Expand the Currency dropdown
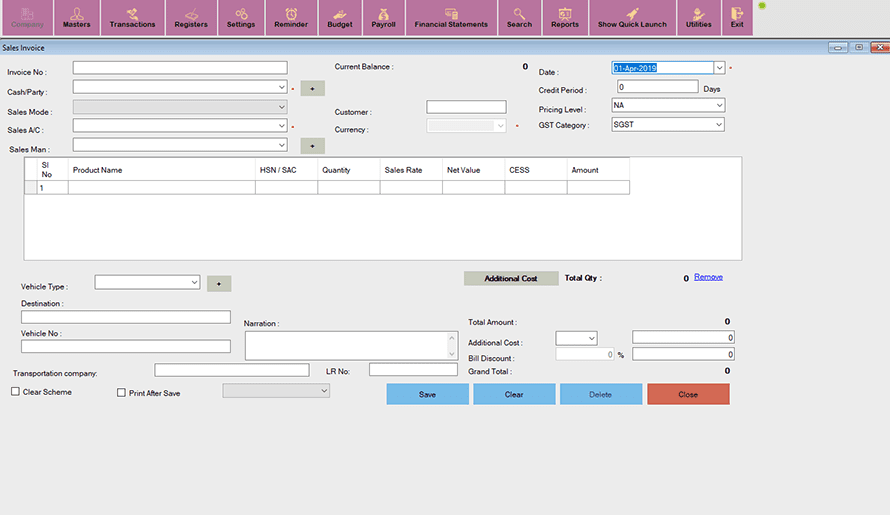The image size is (890, 515). coord(500,126)
